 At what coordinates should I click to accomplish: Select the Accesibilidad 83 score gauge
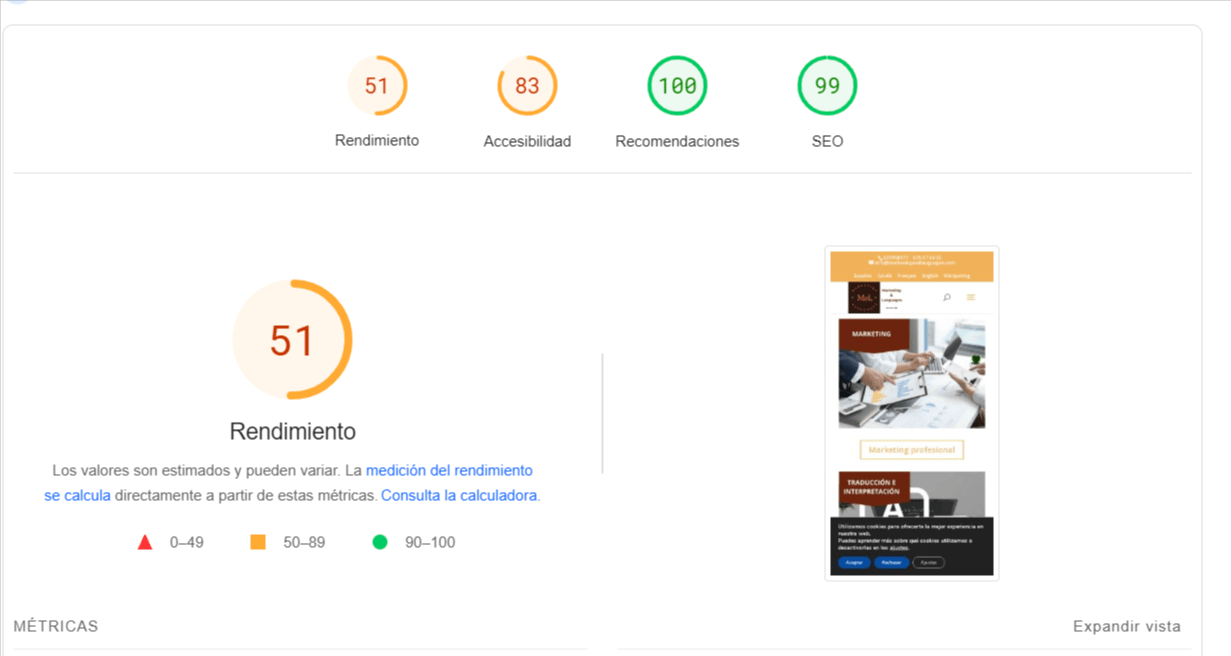tap(527, 86)
